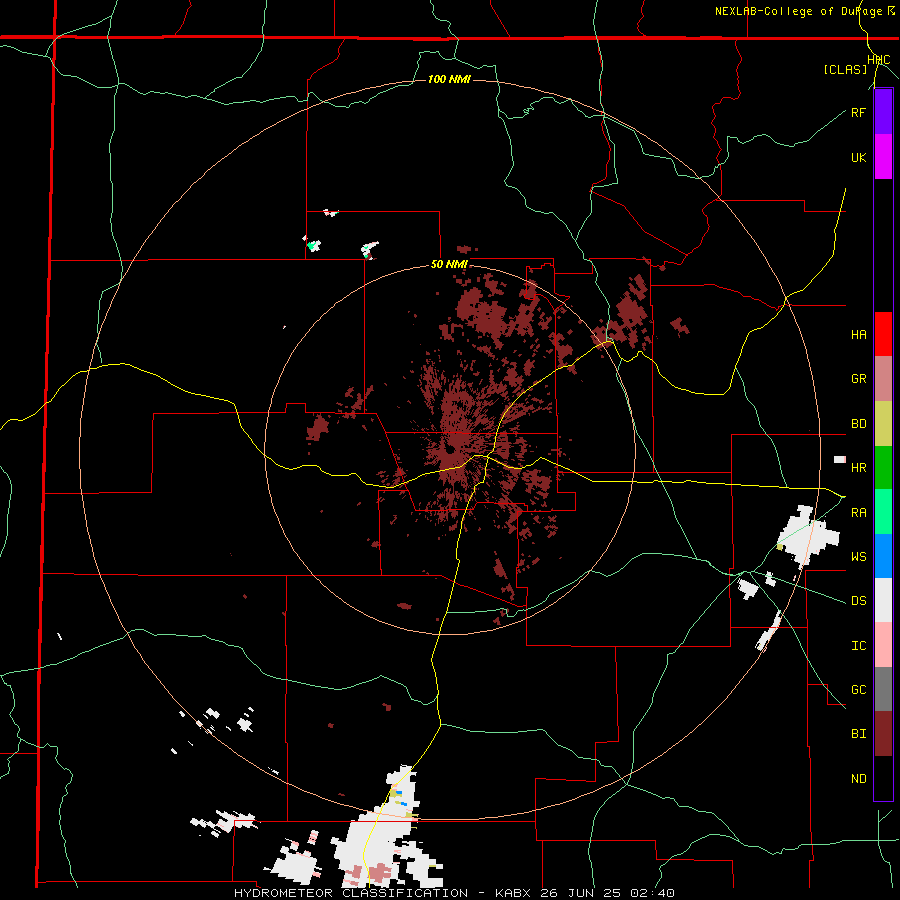Click the RF legend label

click(x=858, y=112)
